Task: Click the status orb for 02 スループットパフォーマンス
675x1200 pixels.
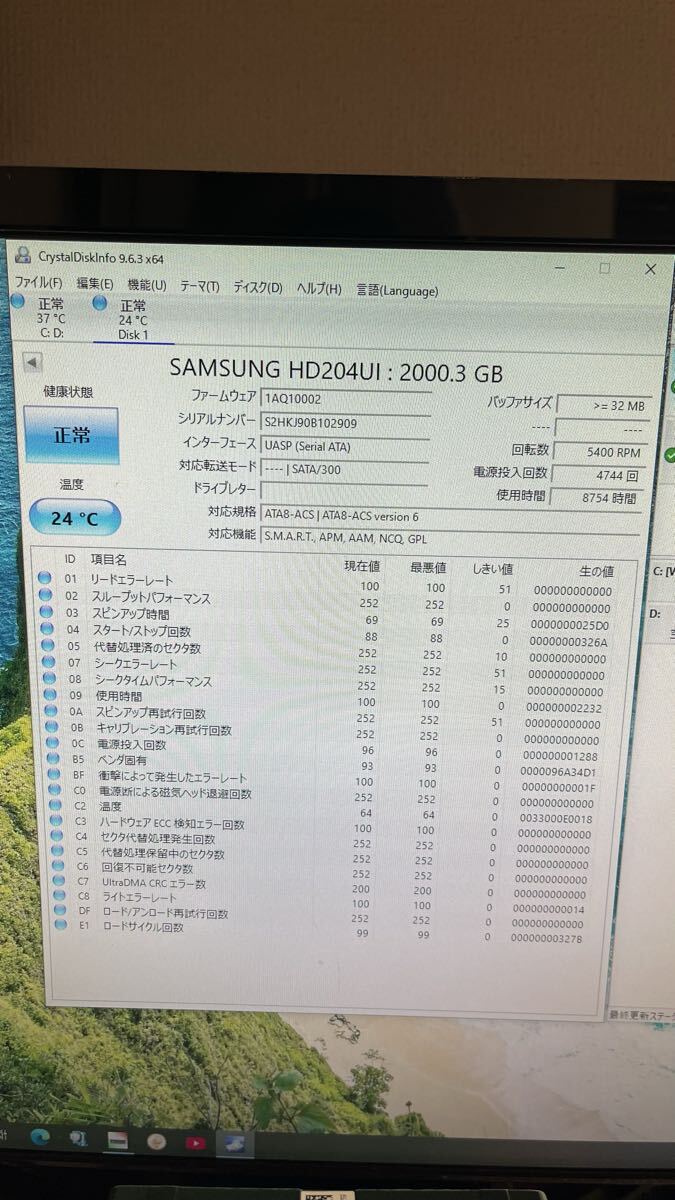Action: click(44, 595)
